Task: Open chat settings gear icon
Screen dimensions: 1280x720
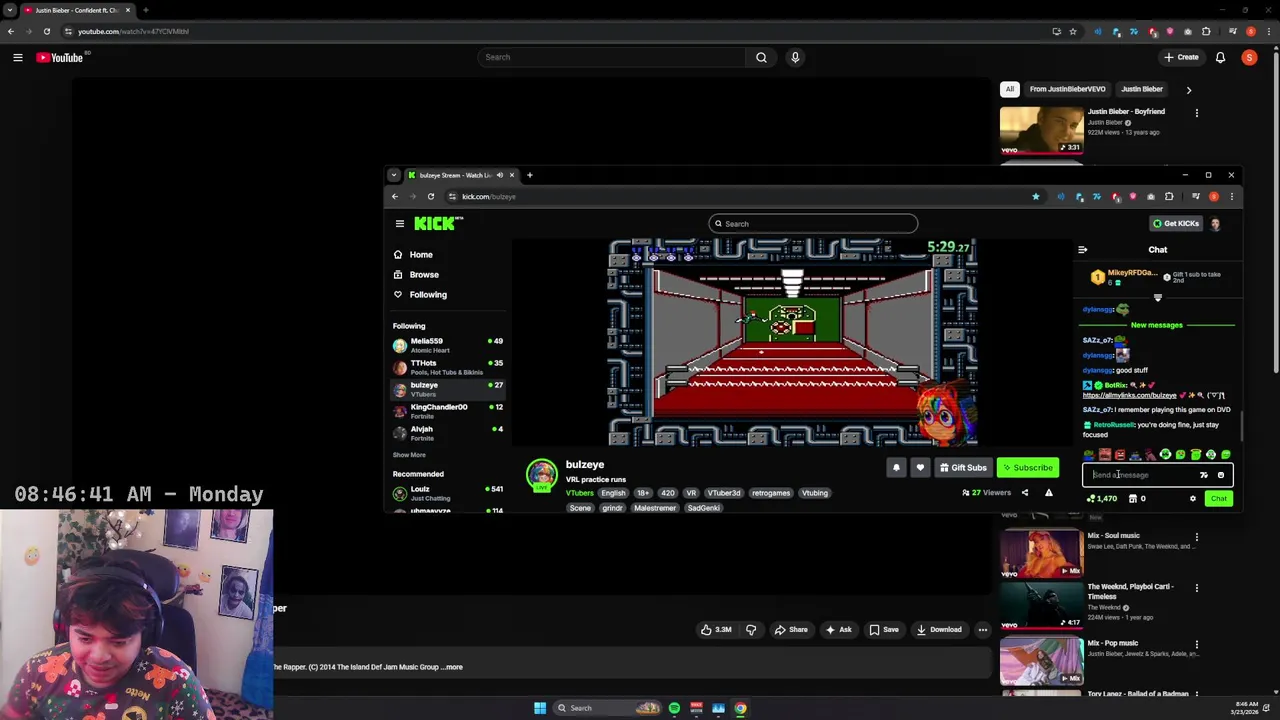Action: point(1192,499)
